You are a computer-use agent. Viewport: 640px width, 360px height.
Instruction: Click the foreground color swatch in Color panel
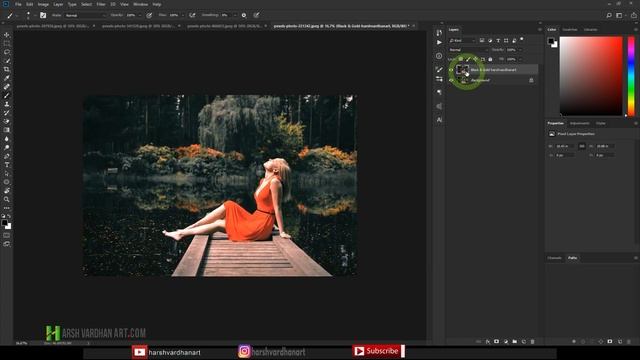click(551, 41)
